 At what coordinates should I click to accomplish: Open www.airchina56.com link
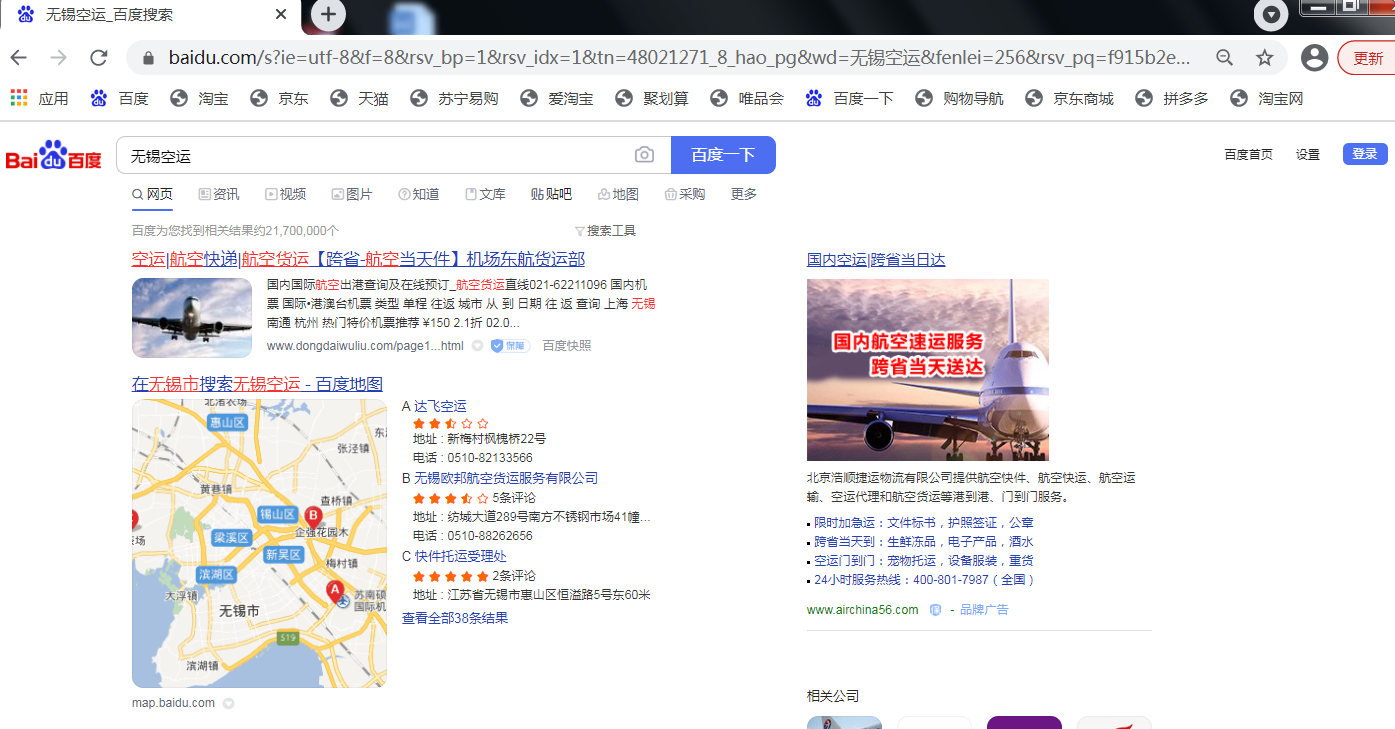tap(862, 610)
